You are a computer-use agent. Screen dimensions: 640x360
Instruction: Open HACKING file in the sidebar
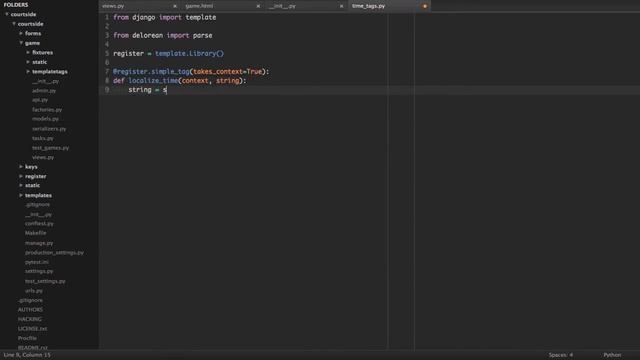[30, 319]
